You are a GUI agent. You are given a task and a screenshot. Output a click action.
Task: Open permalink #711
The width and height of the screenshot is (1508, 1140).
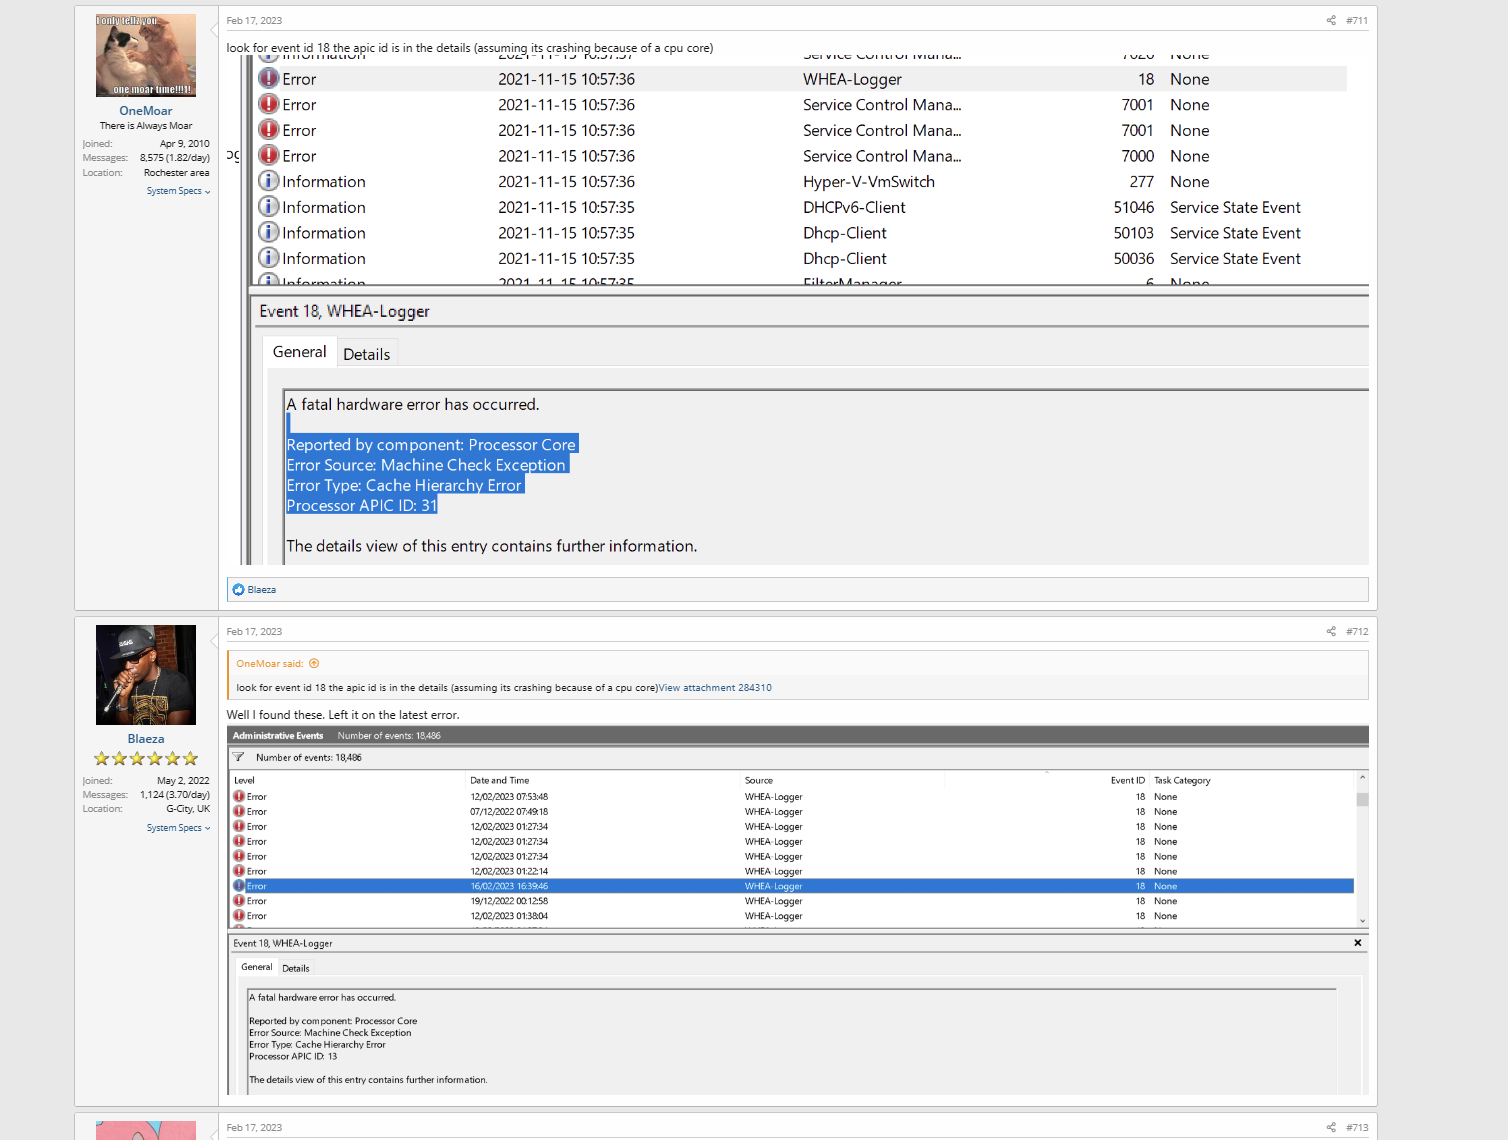[x=1357, y=20]
